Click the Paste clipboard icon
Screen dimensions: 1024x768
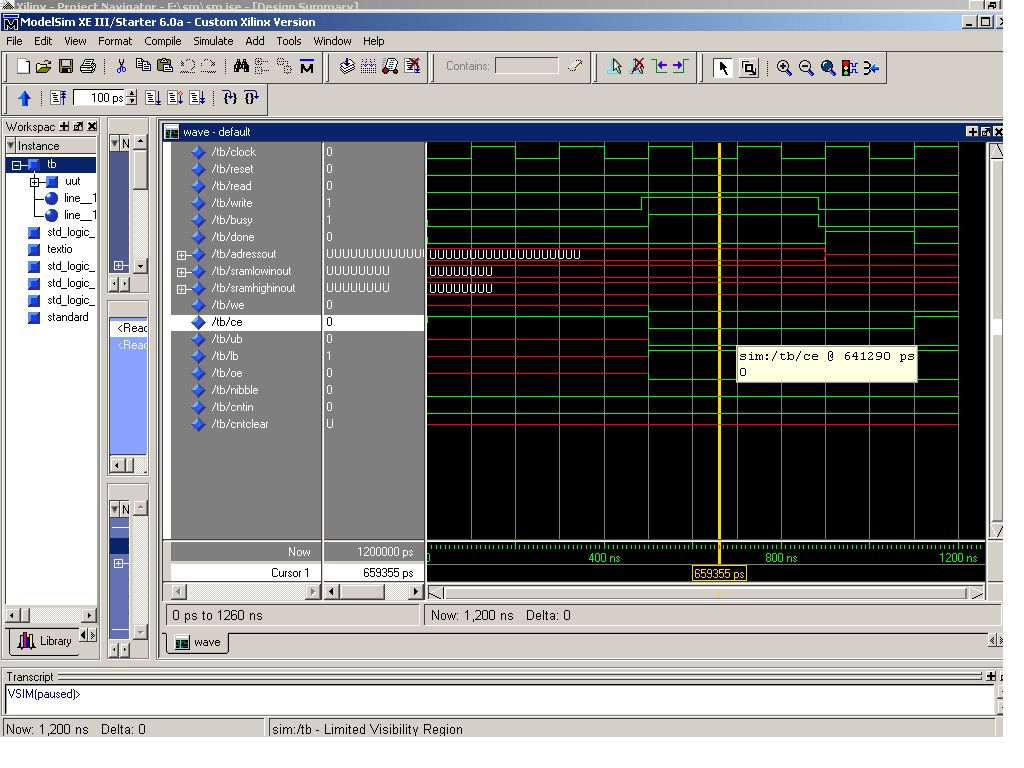(165, 65)
